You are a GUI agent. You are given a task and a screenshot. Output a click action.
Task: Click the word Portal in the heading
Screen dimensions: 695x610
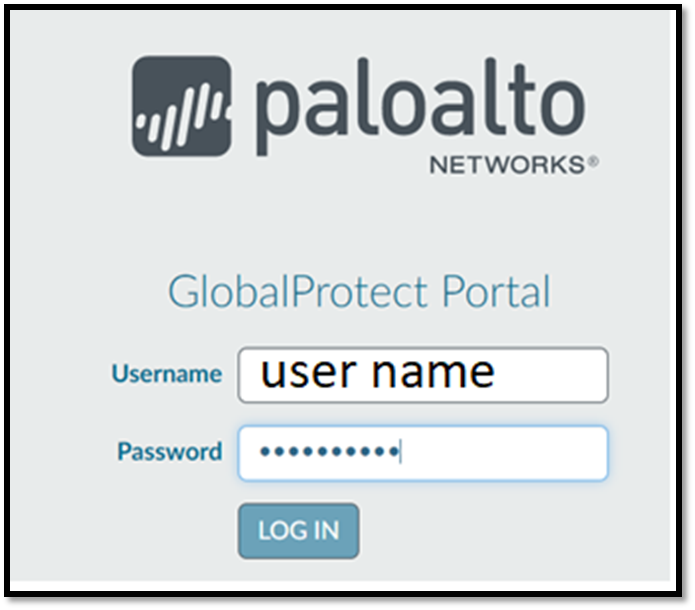click(x=496, y=291)
